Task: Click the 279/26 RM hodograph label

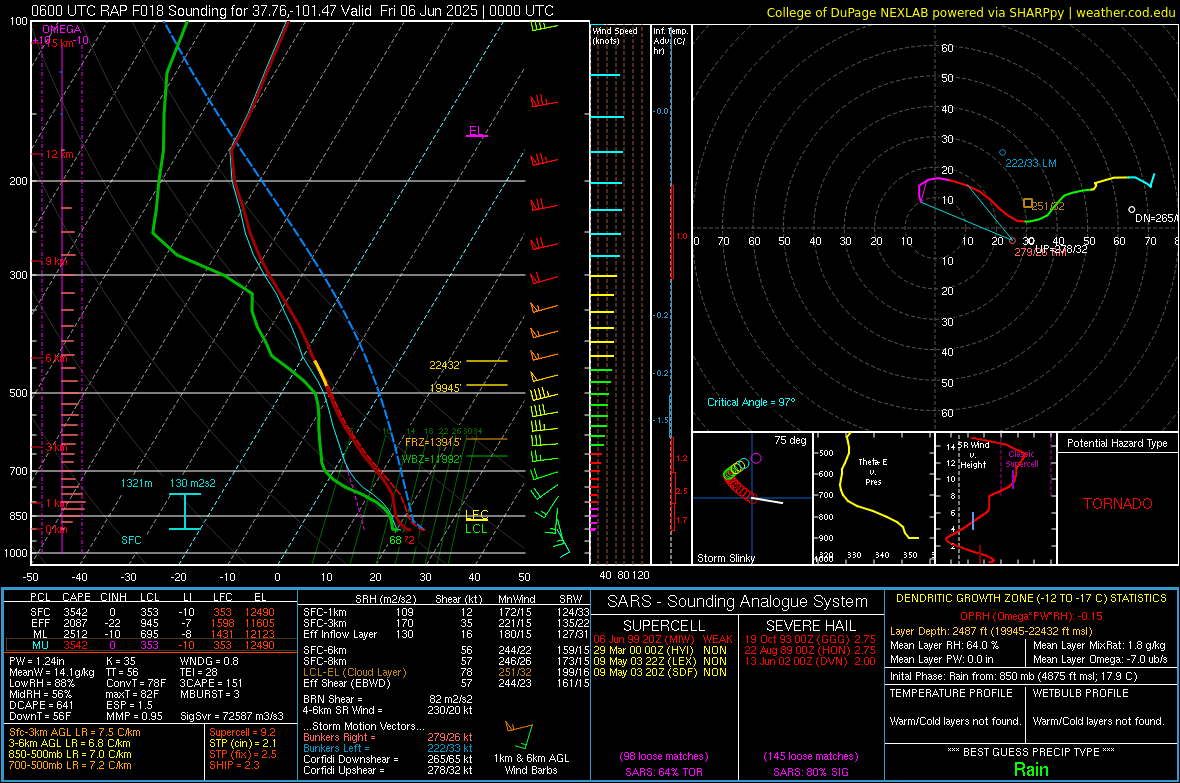Action: (1041, 252)
